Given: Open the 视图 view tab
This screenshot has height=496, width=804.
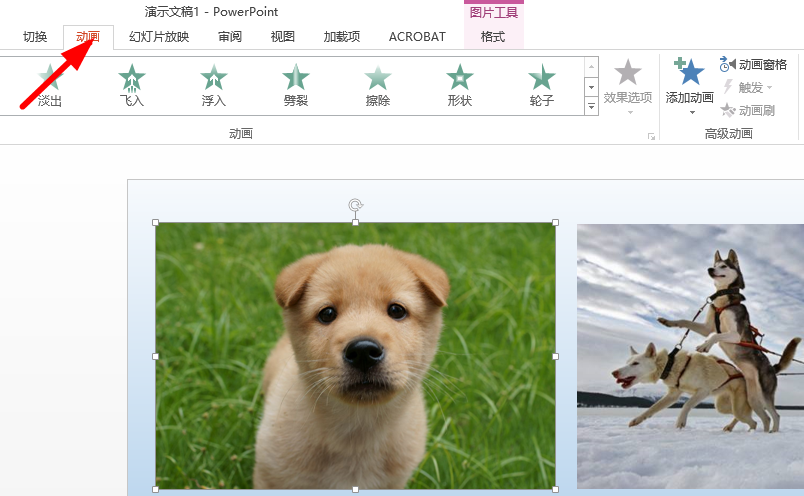Looking at the screenshot, I should pyautogui.click(x=283, y=37).
